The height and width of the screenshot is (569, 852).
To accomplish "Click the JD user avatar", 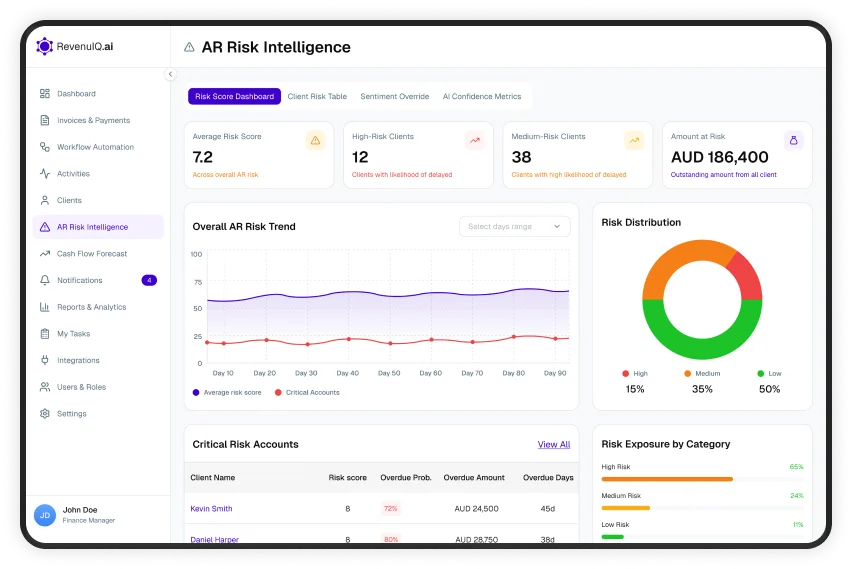I will [45, 515].
